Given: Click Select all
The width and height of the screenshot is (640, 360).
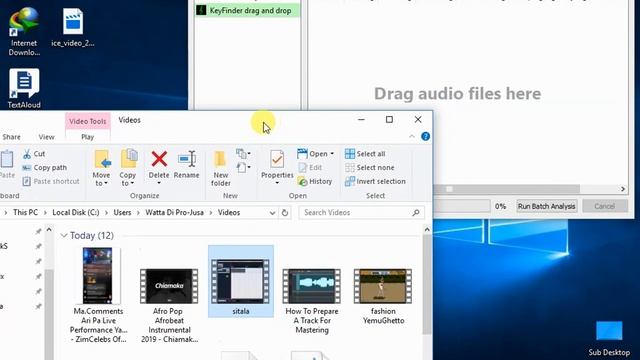Looking at the screenshot, I should [x=365, y=154].
